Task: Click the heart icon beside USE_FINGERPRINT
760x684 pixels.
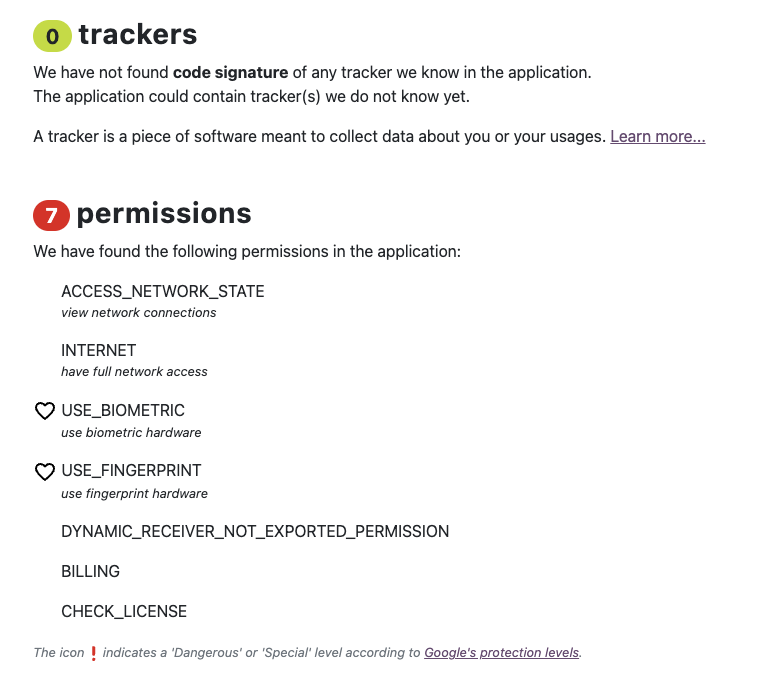Action: 45,471
